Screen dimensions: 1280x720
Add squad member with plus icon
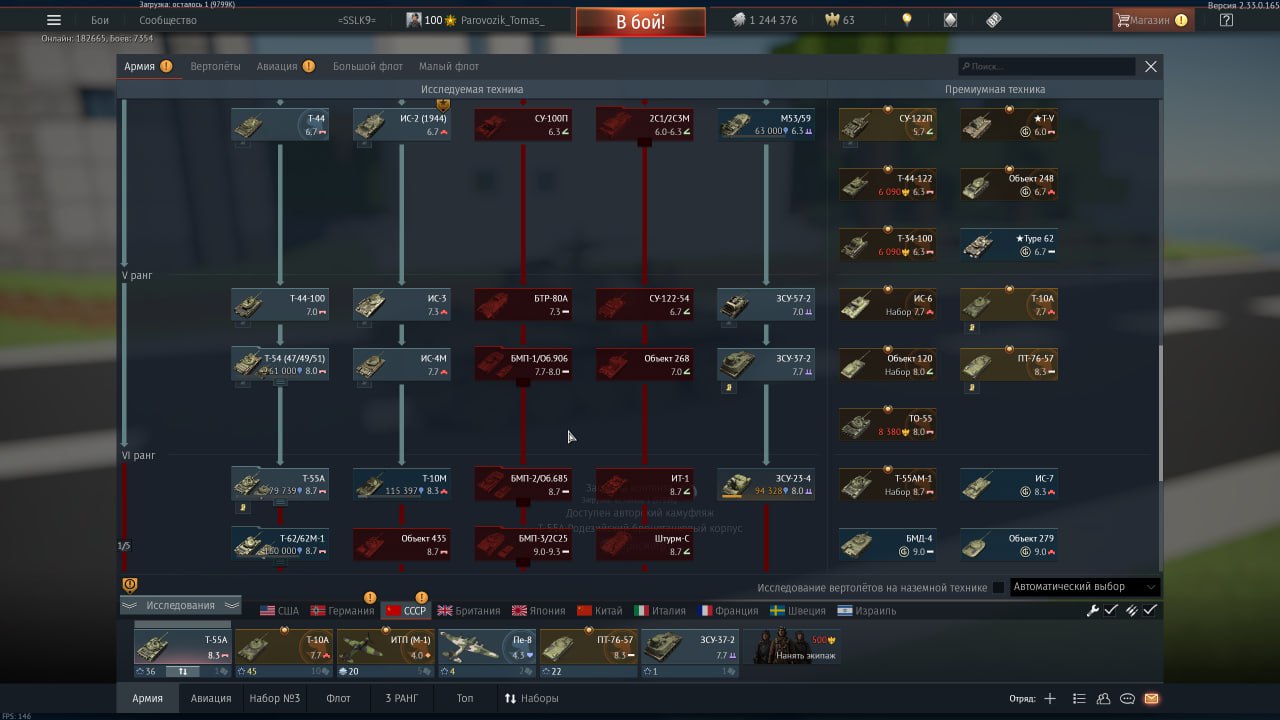click(x=1050, y=698)
